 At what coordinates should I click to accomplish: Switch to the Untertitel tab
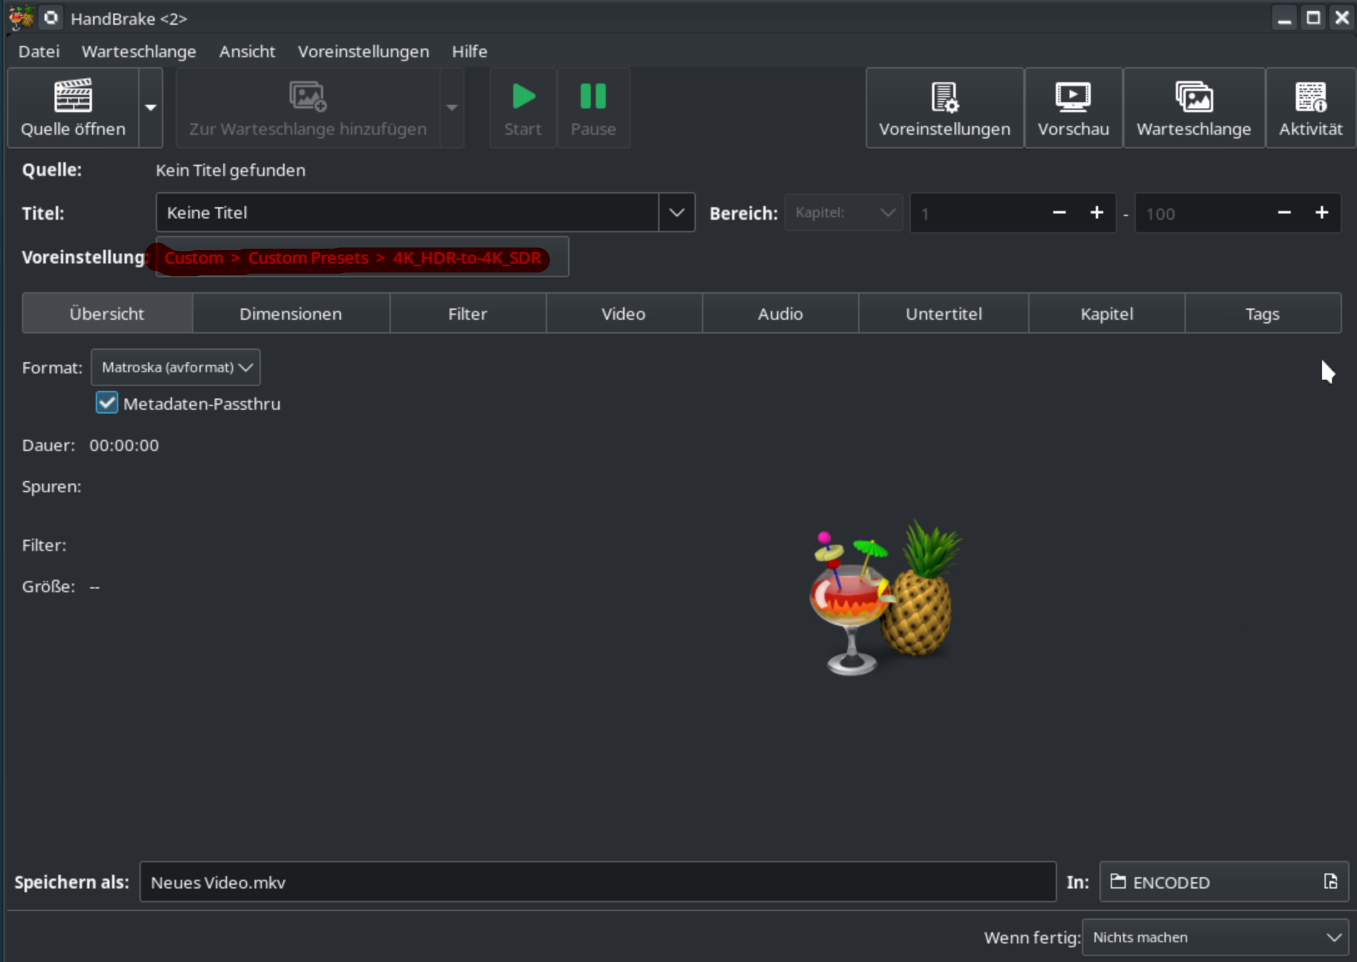click(x=944, y=313)
